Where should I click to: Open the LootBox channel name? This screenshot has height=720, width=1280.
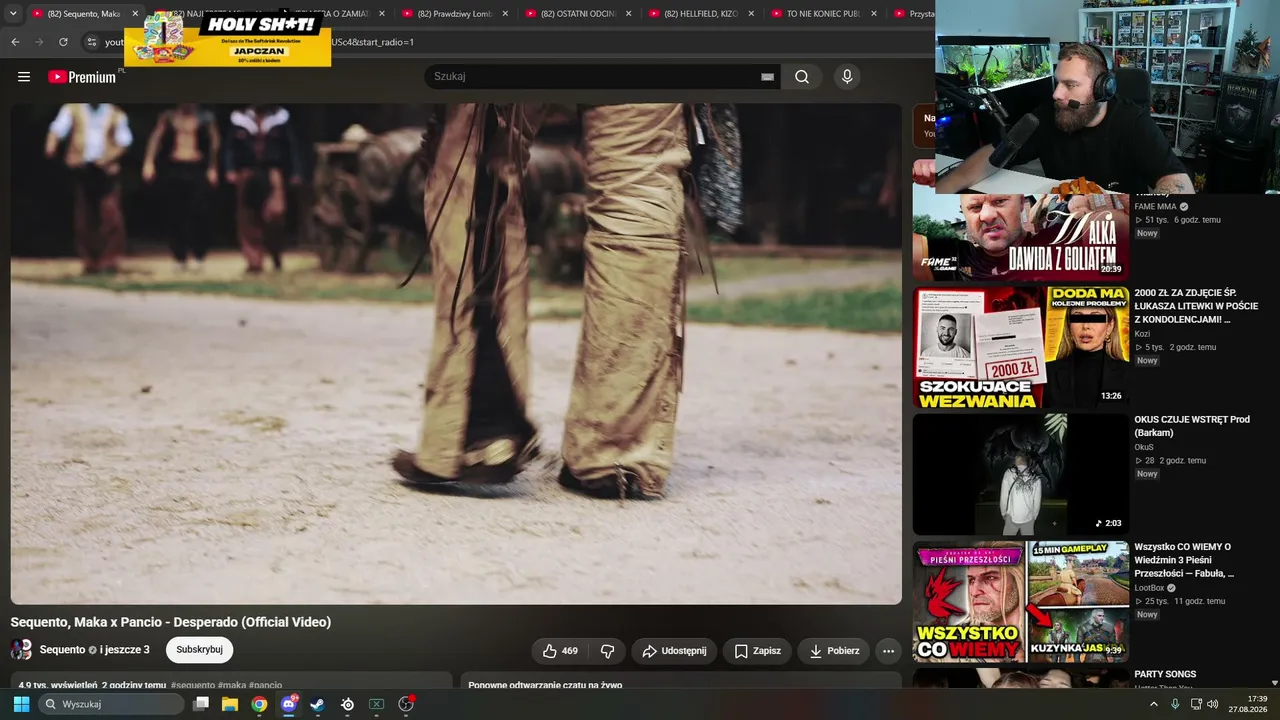1149,588
